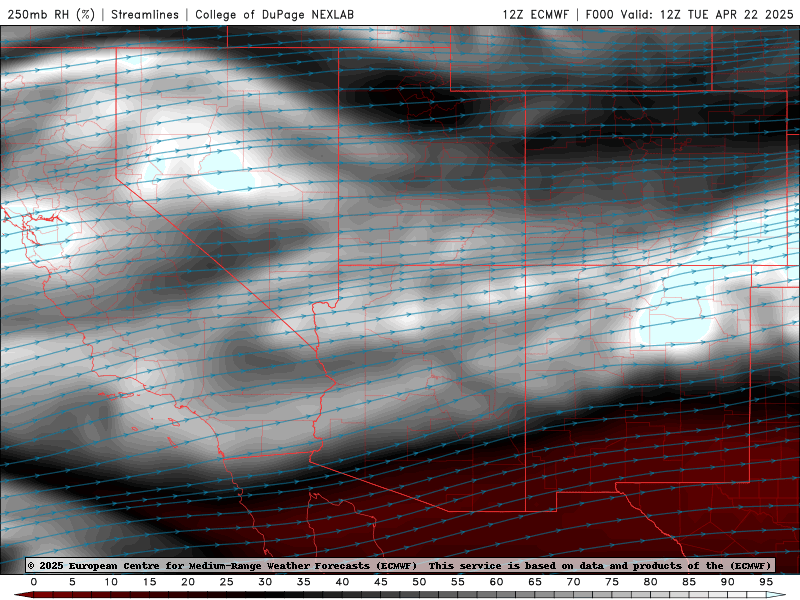Click the '45' label on color scale
The height and width of the screenshot is (600, 800).
pyautogui.click(x=381, y=582)
